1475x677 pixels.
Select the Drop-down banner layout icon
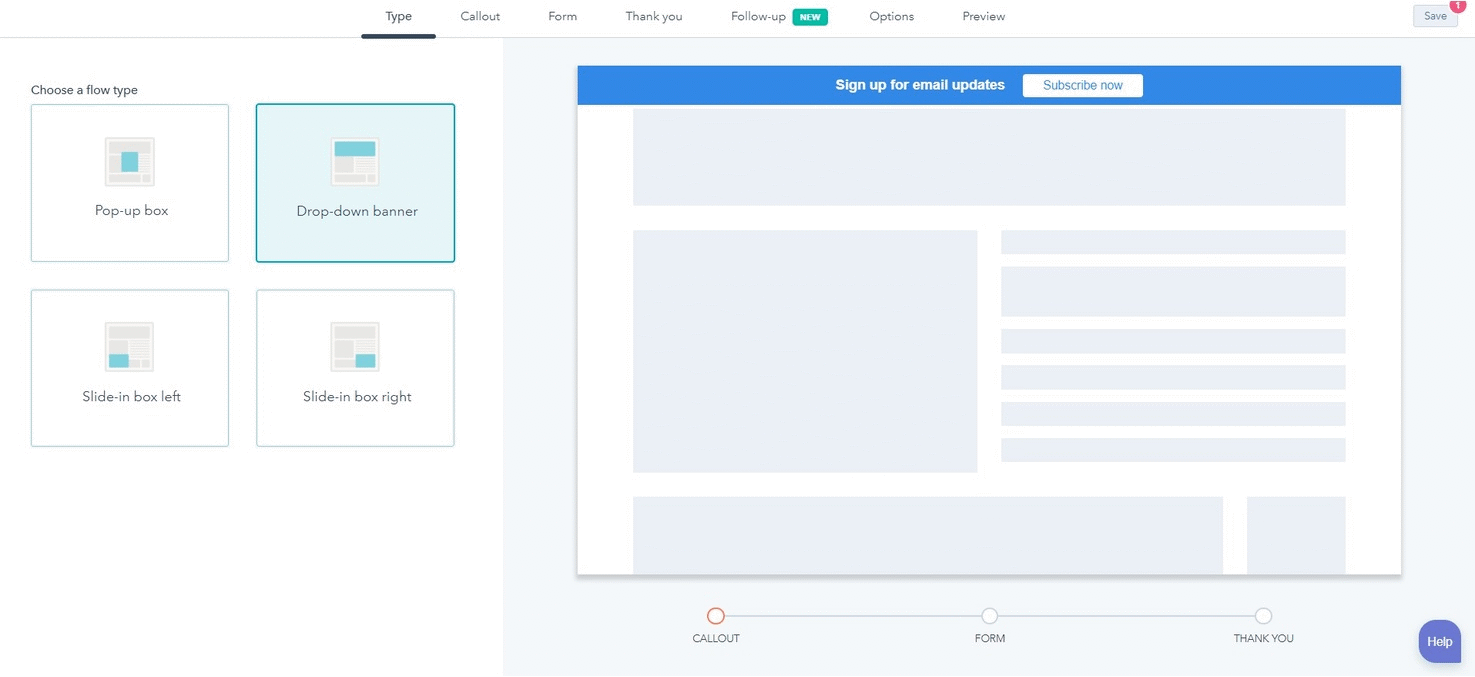point(355,162)
